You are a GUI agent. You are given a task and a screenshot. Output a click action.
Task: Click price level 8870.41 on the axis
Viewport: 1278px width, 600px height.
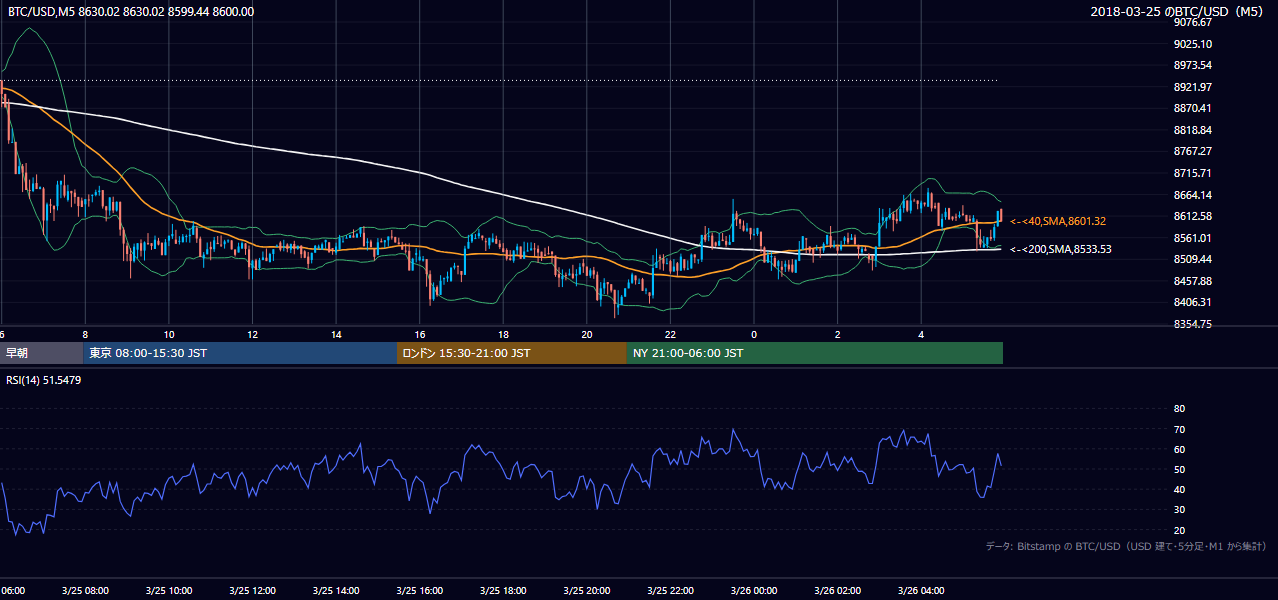[x=1193, y=108]
